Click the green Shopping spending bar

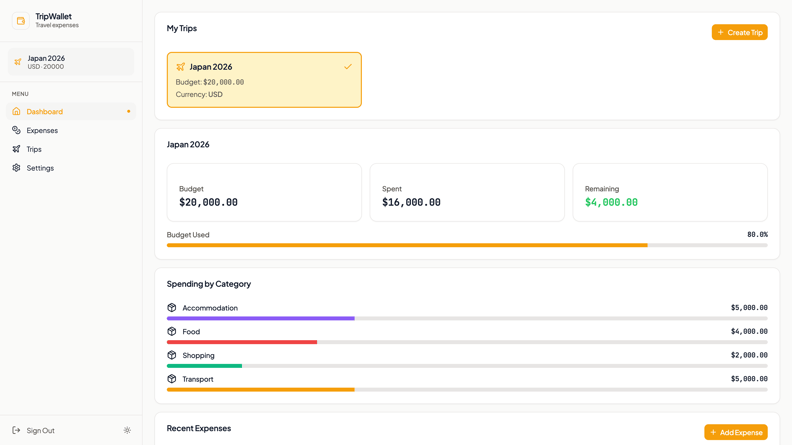pos(205,366)
